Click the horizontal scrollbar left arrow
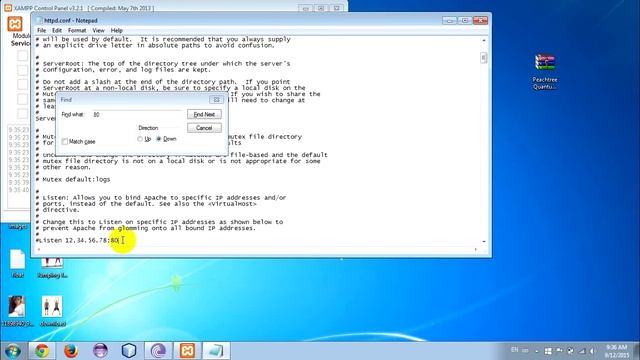Image resolution: width=640 pixels, height=360 pixels. coord(39,249)
